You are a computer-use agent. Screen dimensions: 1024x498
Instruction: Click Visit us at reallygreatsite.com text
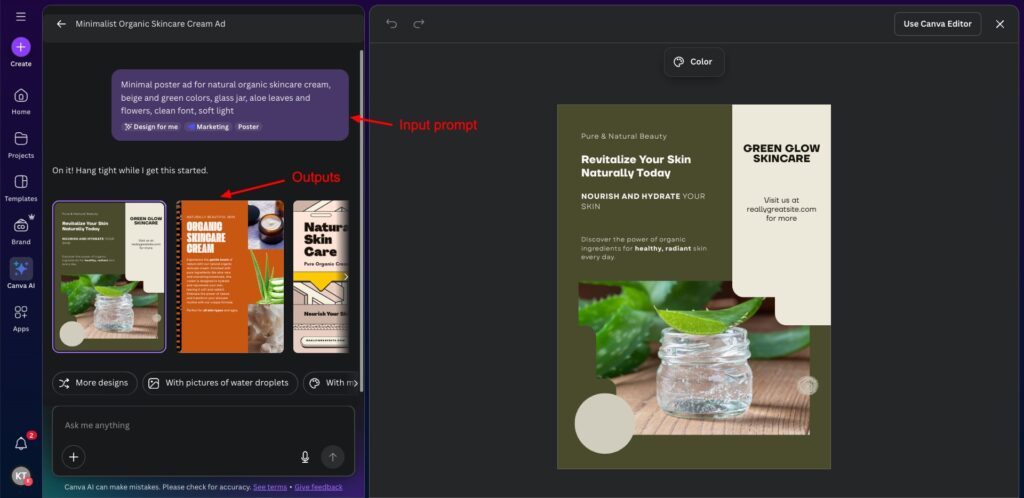[781, 210]
